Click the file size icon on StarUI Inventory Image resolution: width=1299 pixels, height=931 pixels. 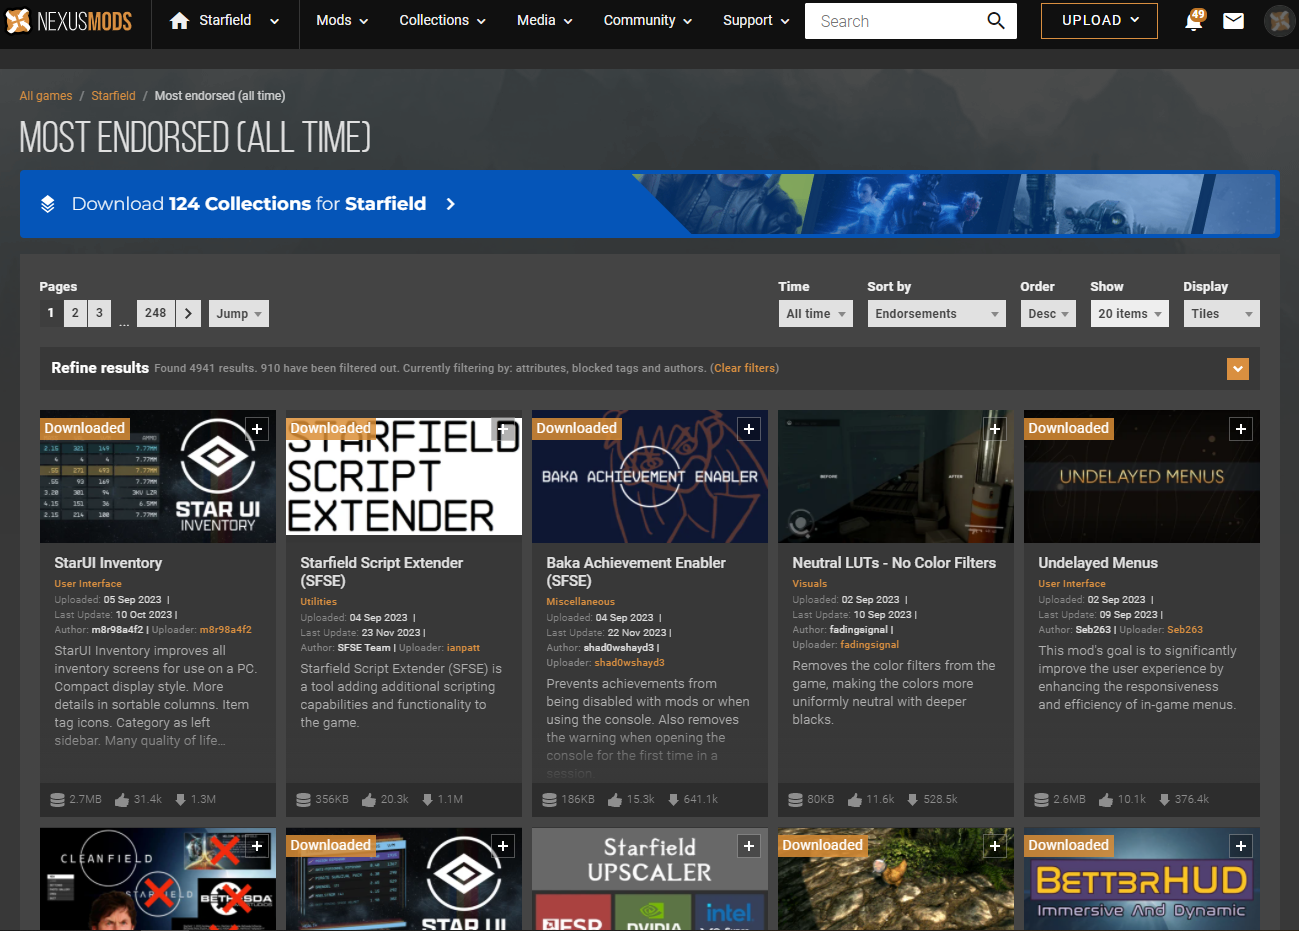coord(58,799)
